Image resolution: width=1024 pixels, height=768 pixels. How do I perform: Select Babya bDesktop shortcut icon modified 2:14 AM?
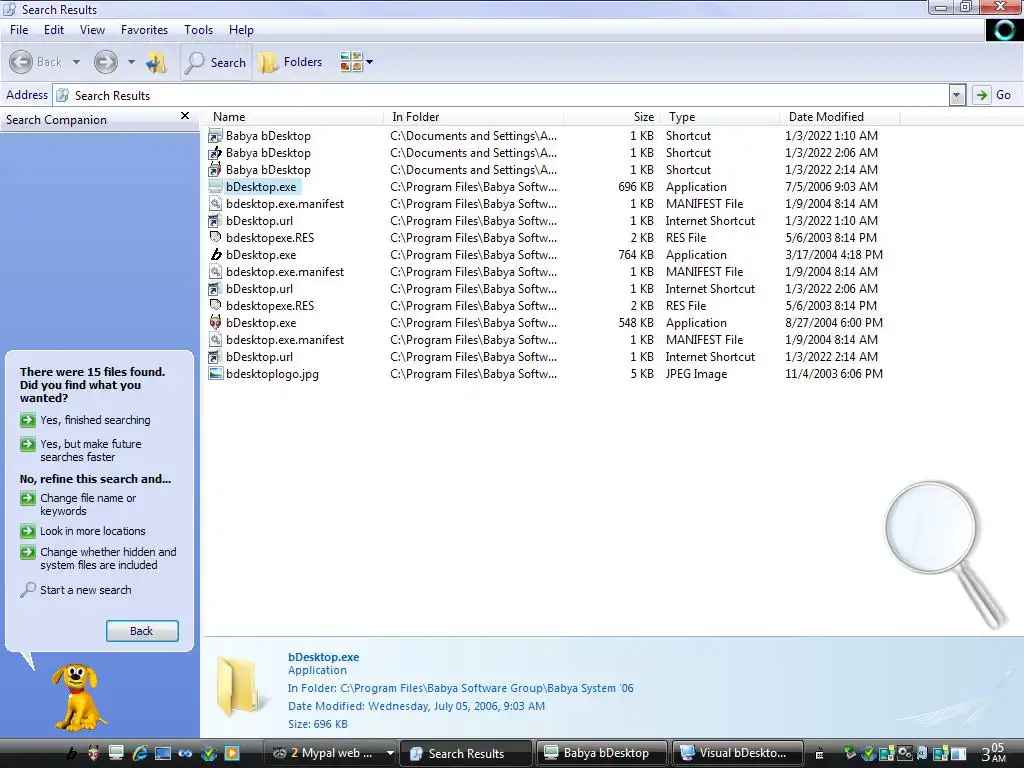point(215,170)
